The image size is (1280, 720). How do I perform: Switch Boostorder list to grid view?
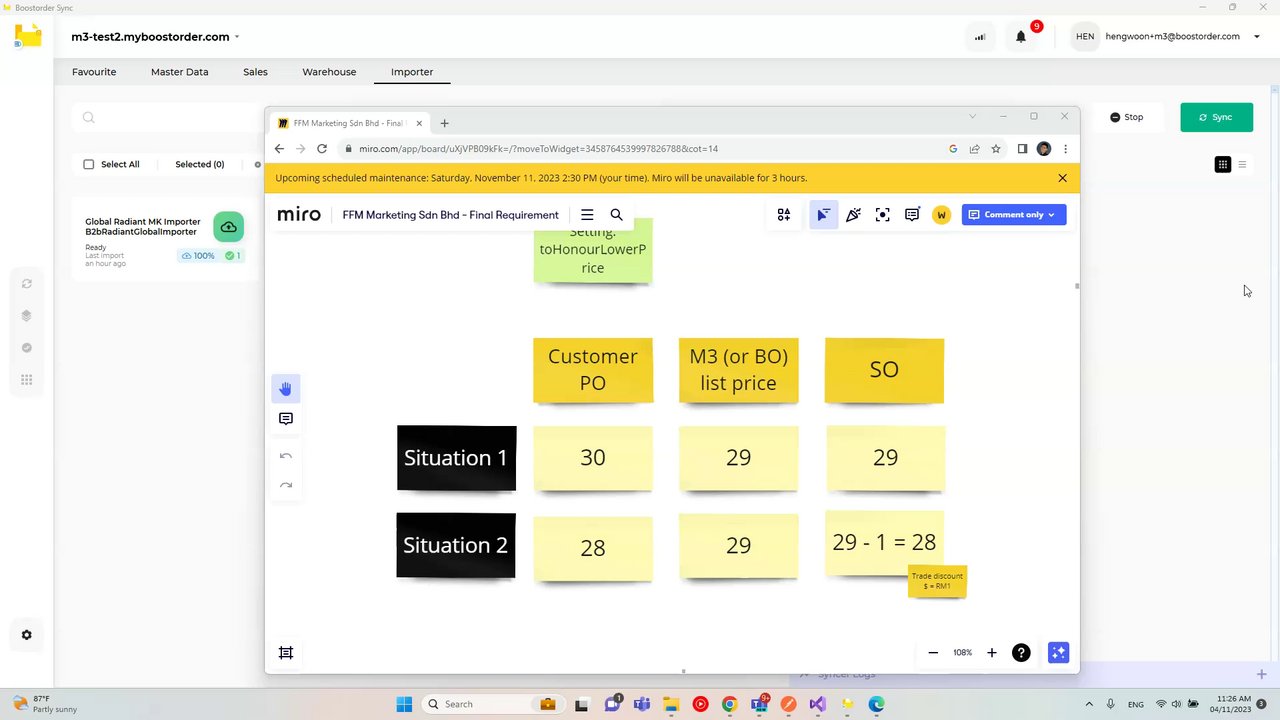(1223, 164)
